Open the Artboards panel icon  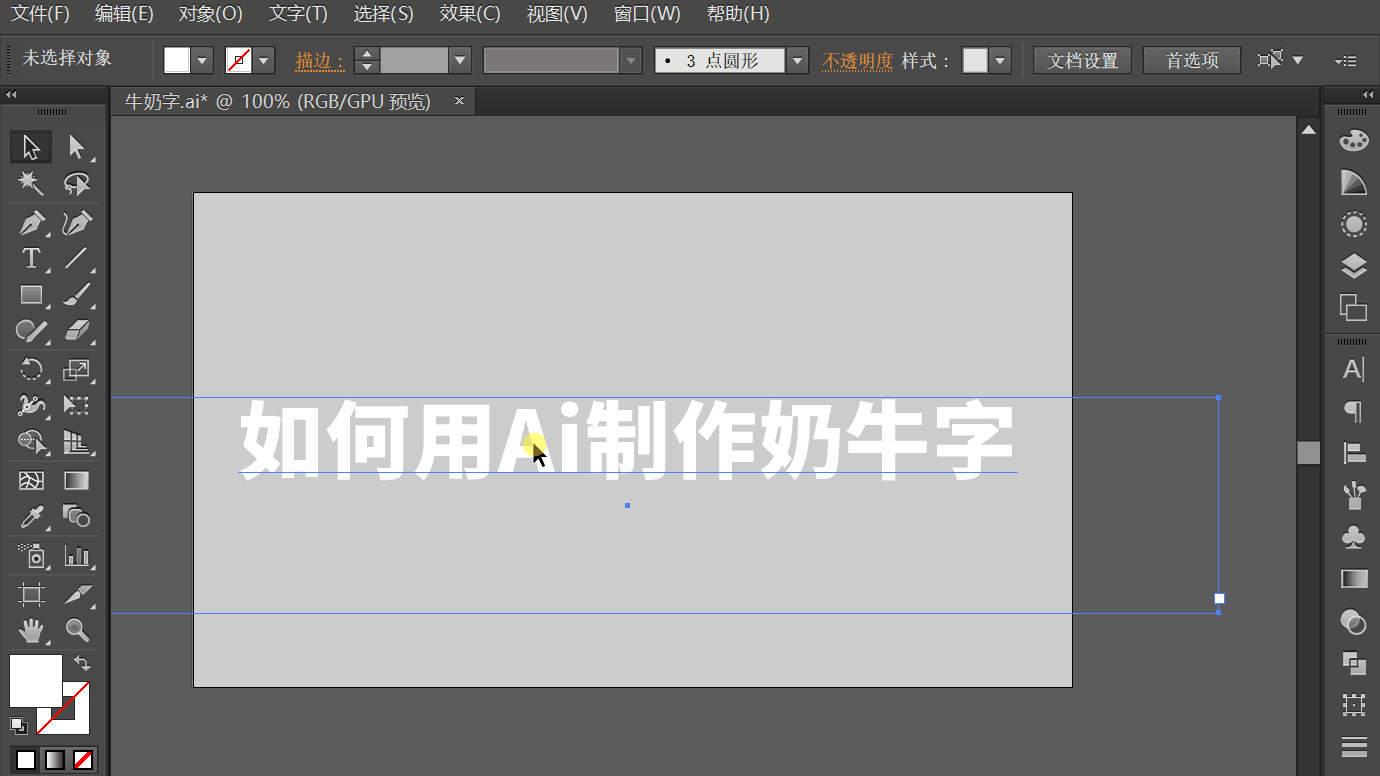1353,307
